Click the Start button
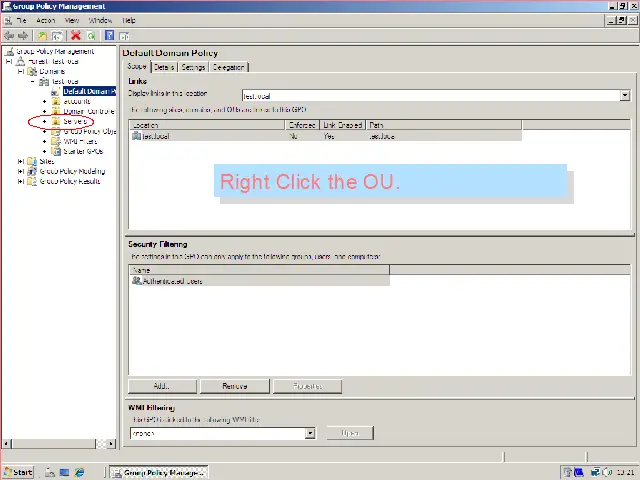The image size is (640, 480). pyautogui.click(x=18, y=472)
